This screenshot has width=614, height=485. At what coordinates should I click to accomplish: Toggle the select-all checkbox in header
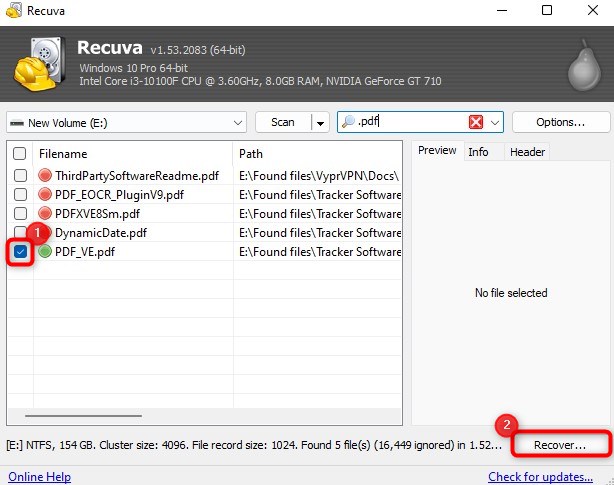[x=20, y=153]
